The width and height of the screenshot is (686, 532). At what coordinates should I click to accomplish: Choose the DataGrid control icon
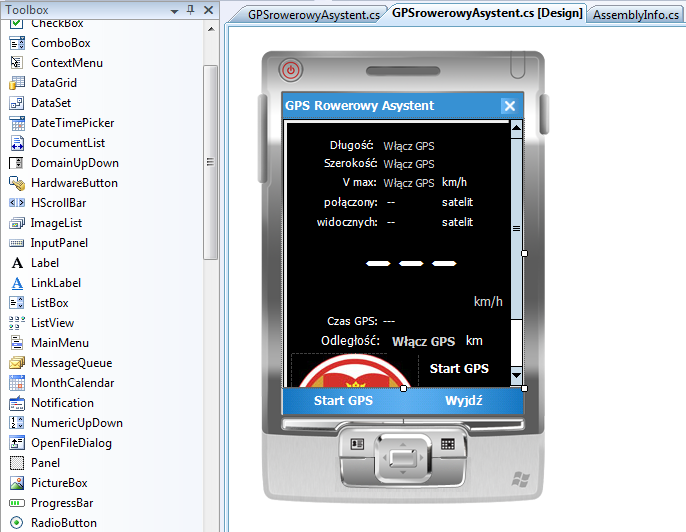[17, 83]
